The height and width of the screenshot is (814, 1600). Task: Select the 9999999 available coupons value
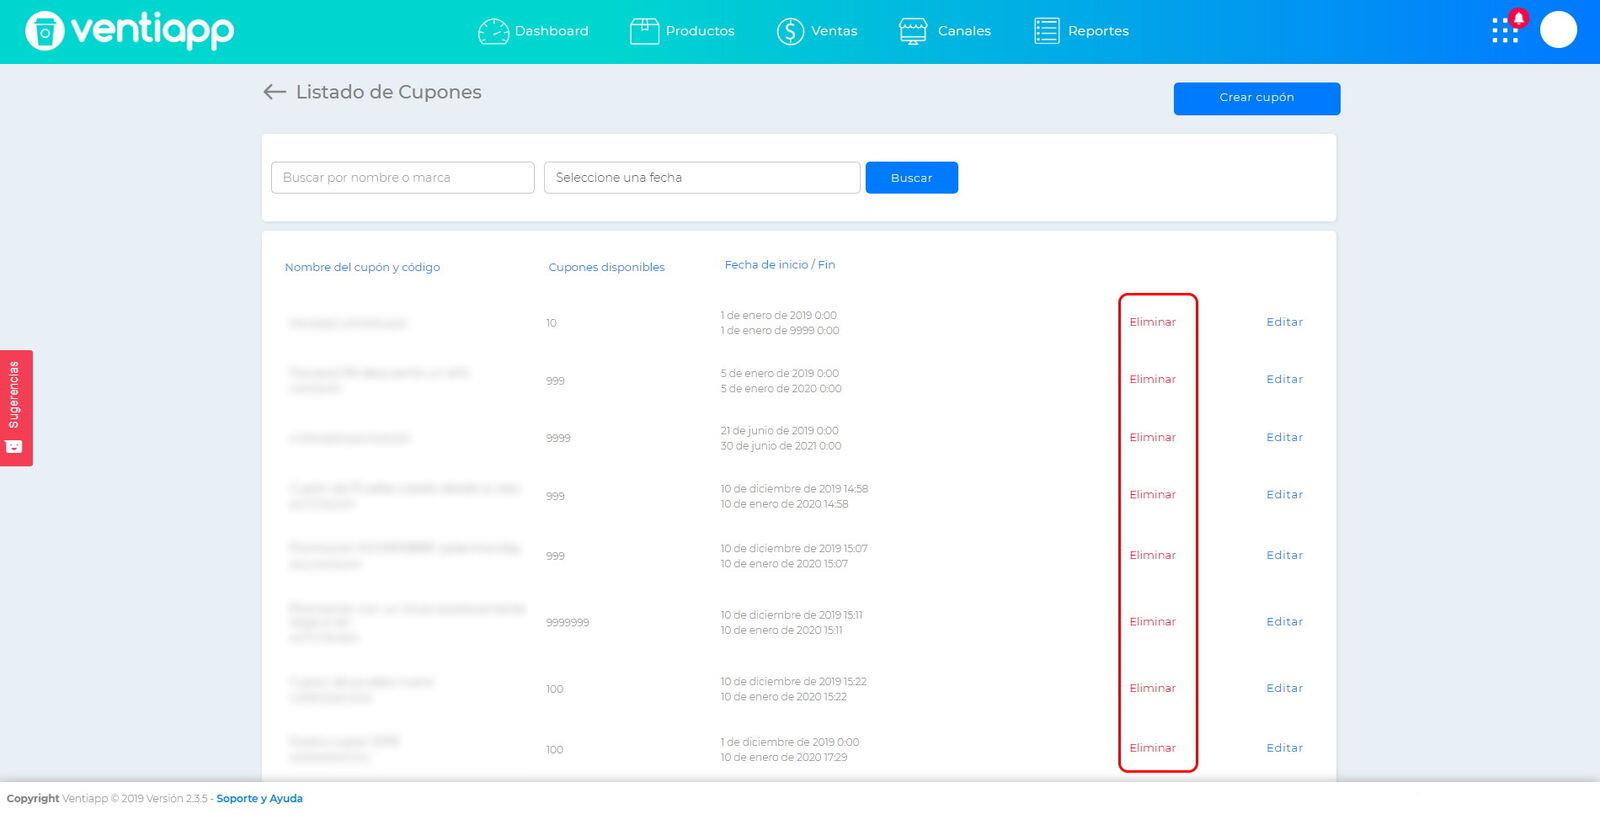pos(568,622)
